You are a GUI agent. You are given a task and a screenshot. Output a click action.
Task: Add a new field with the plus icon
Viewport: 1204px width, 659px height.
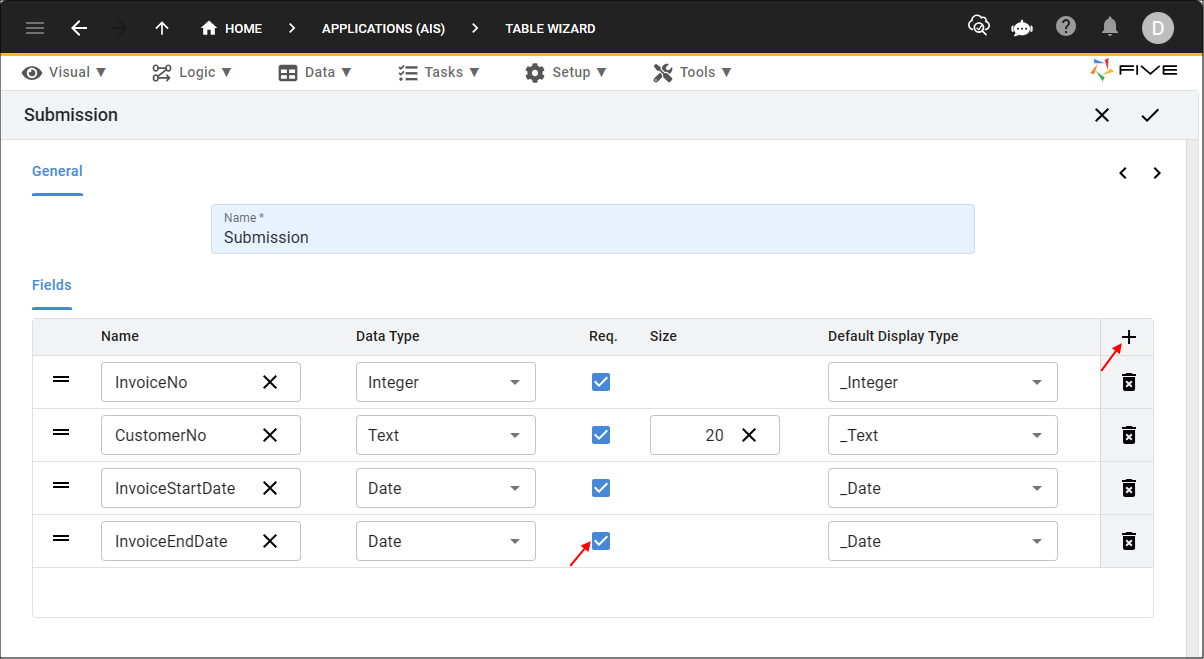1127,337
